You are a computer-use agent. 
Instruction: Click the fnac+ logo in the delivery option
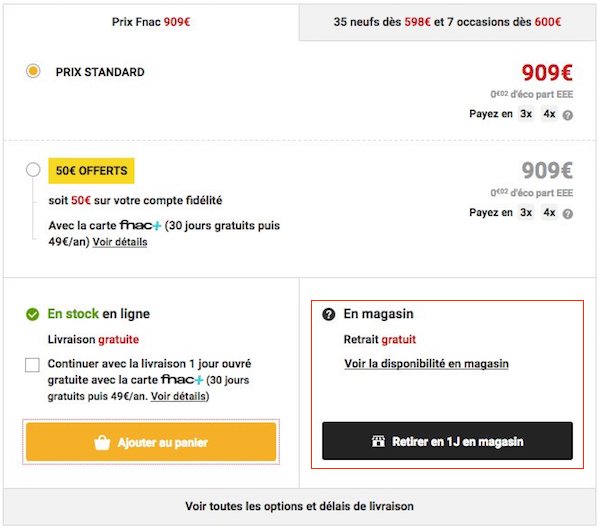pyautogui.click(x=182, y=380)
